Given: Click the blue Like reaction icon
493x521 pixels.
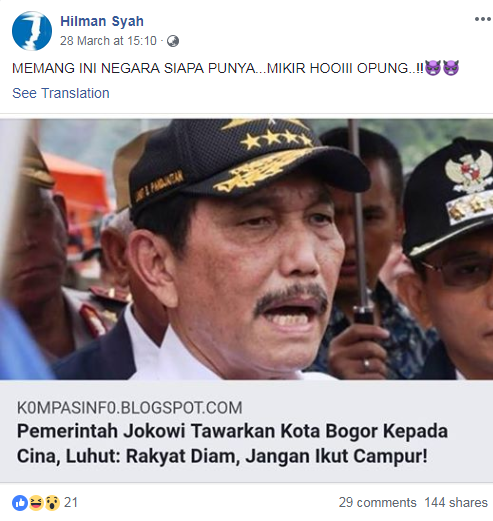Looking at the screenshot, I should point(20,503).
